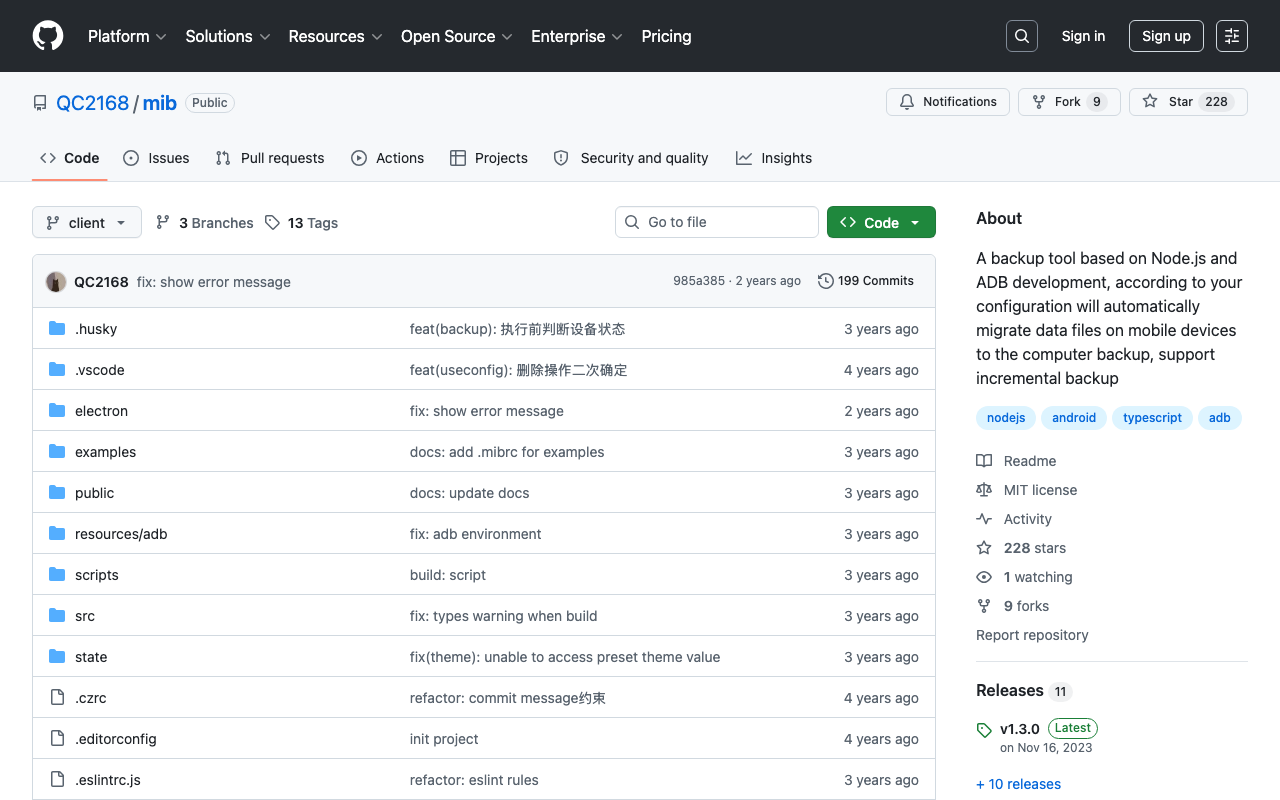Screen dimensions: 1280x800
Task: Star the repository with Star button
Action: [x=1188, y=102]
